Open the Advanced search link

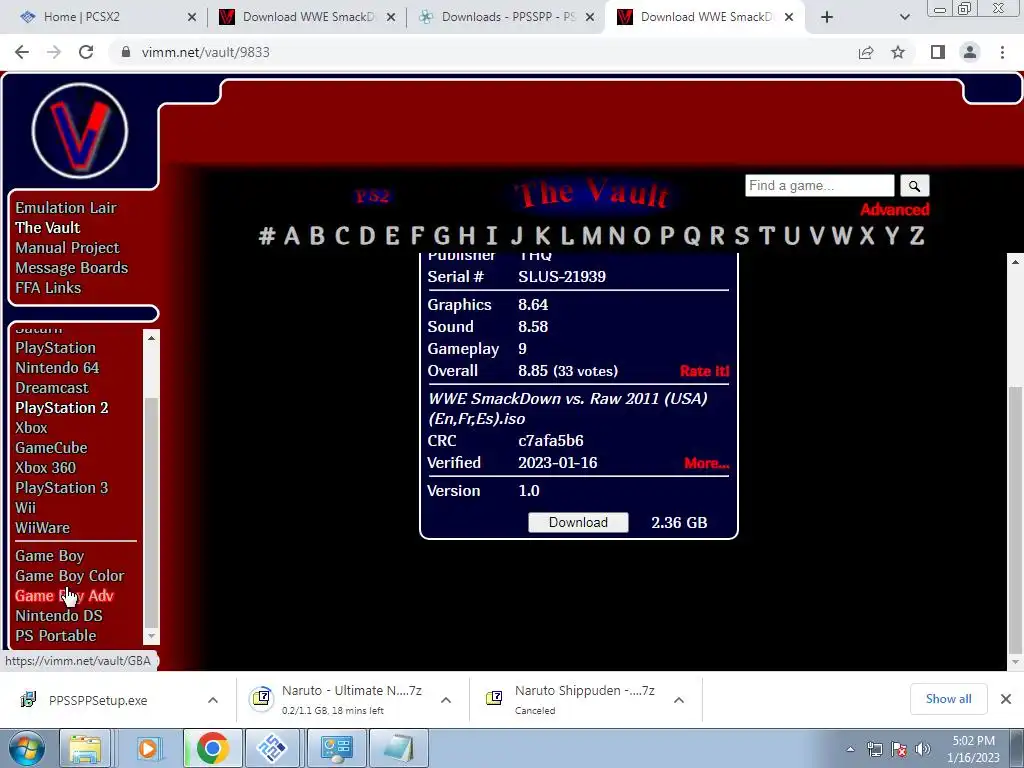[x=895, y=210]
